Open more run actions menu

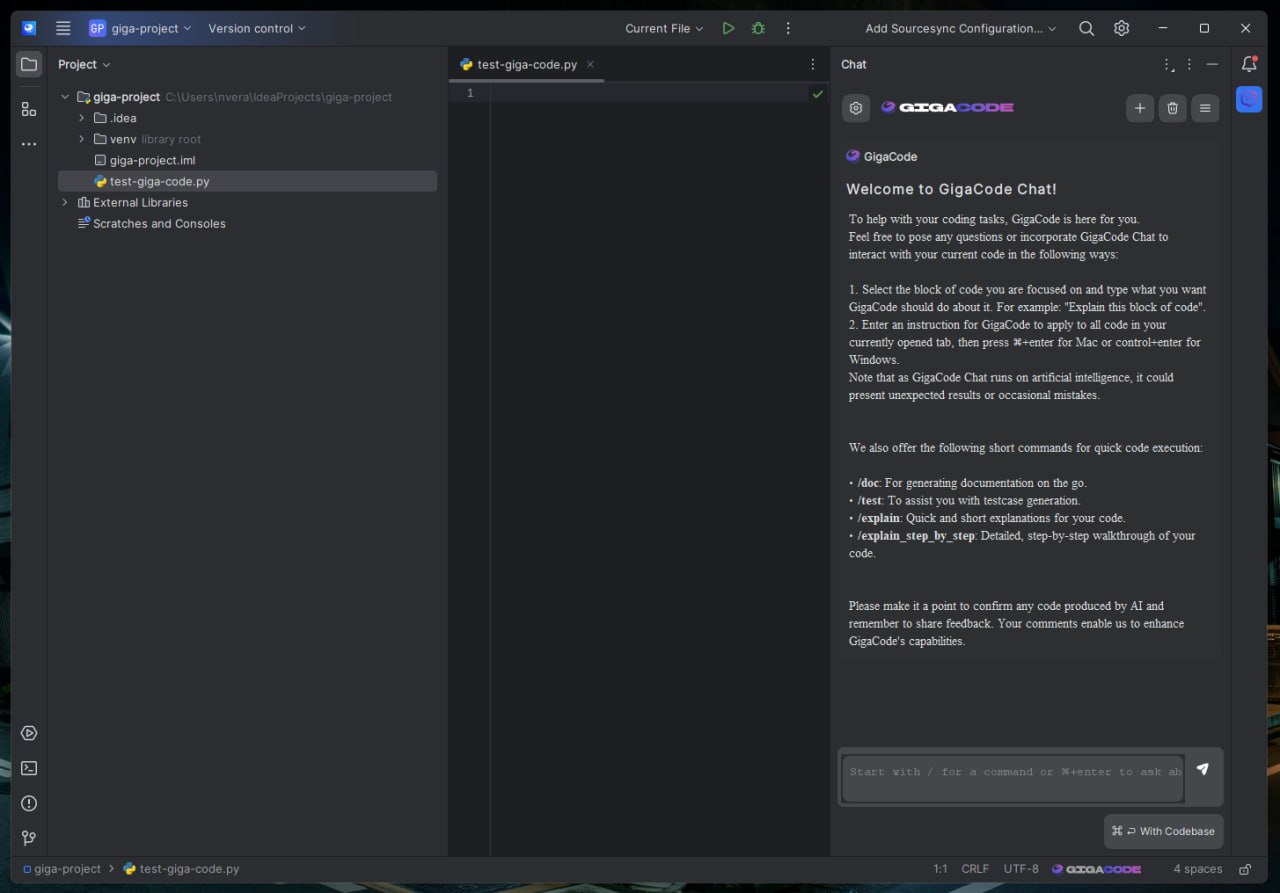coord(788,28)
